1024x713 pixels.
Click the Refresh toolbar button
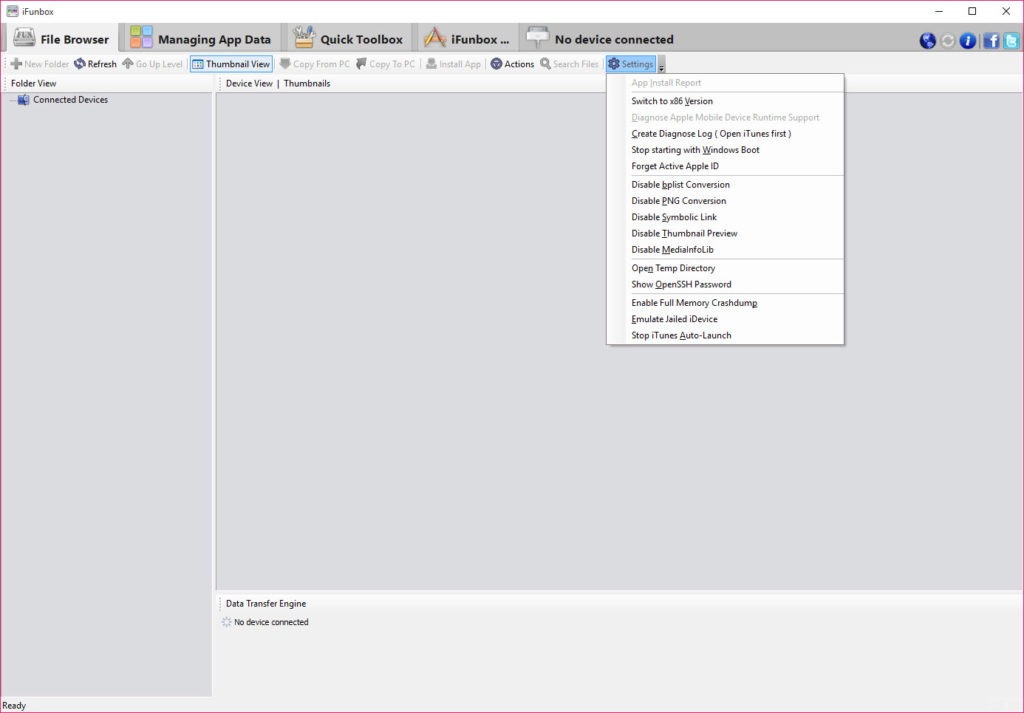(95, 64)
